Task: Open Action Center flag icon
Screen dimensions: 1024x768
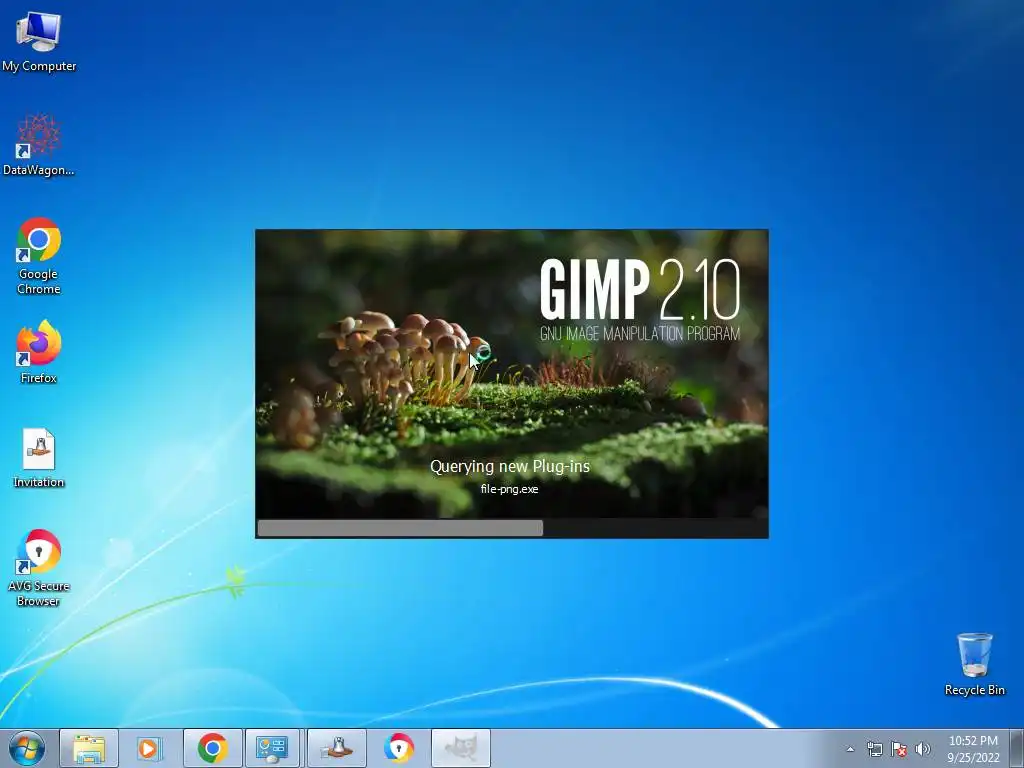Action: pyautogui.click(x=899, y=749)
